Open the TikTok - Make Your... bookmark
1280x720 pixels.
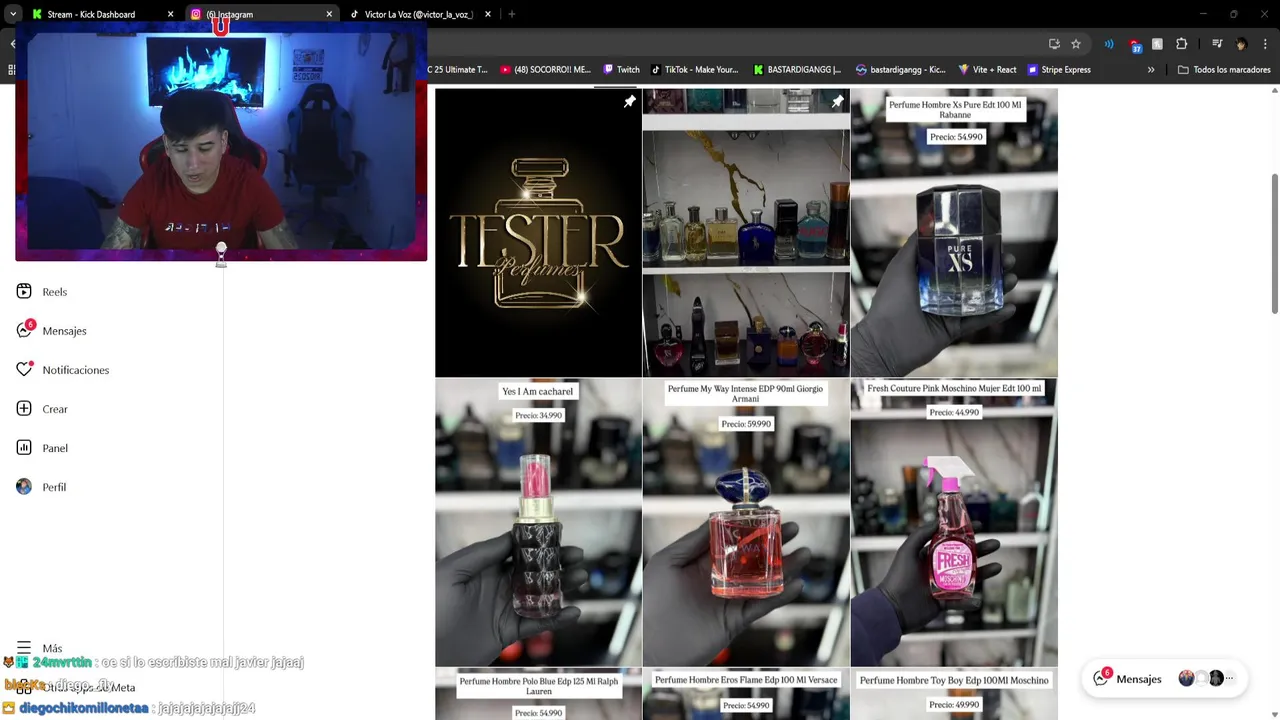(694, 70)
